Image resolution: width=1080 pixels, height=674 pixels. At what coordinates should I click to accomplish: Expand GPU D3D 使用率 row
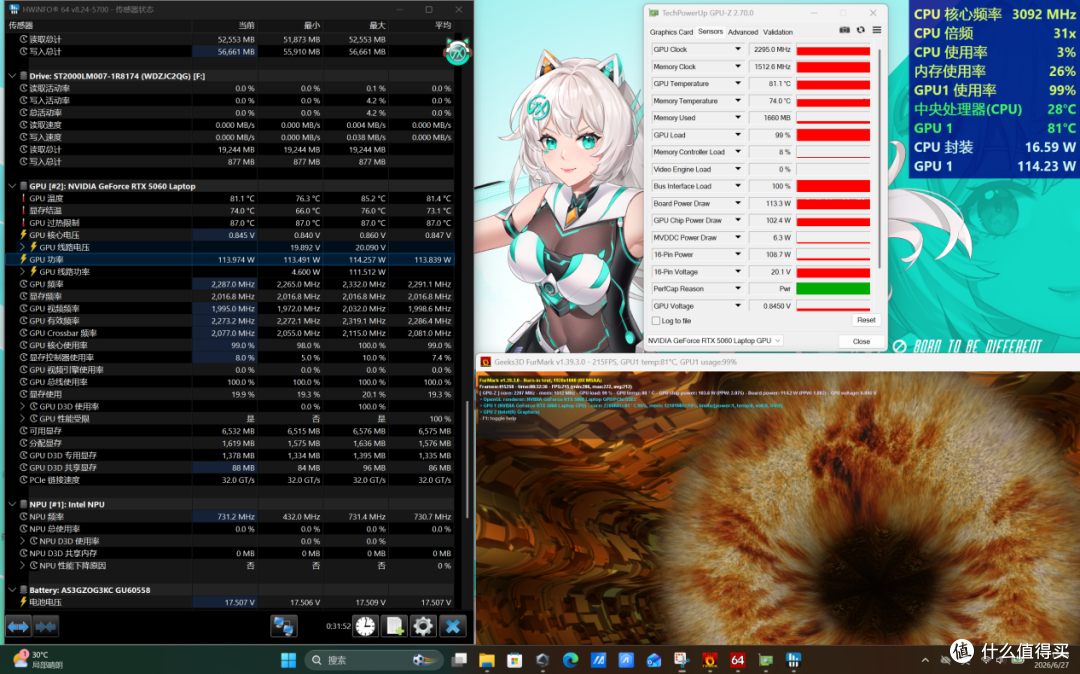[x=23, y=407]
